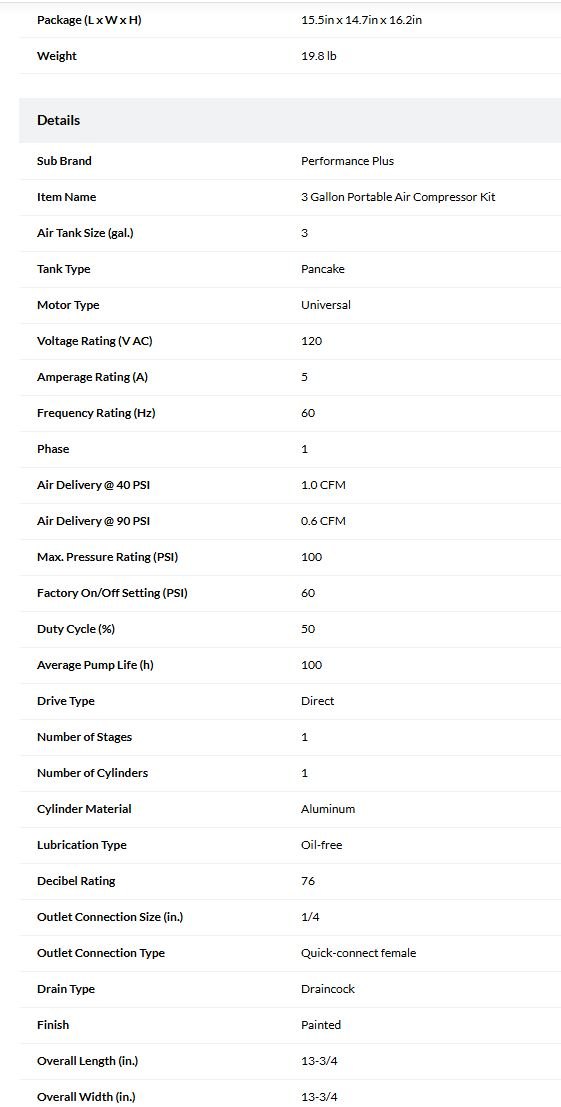Select the Voltage Rating (V AC) label

pos(95,341)
